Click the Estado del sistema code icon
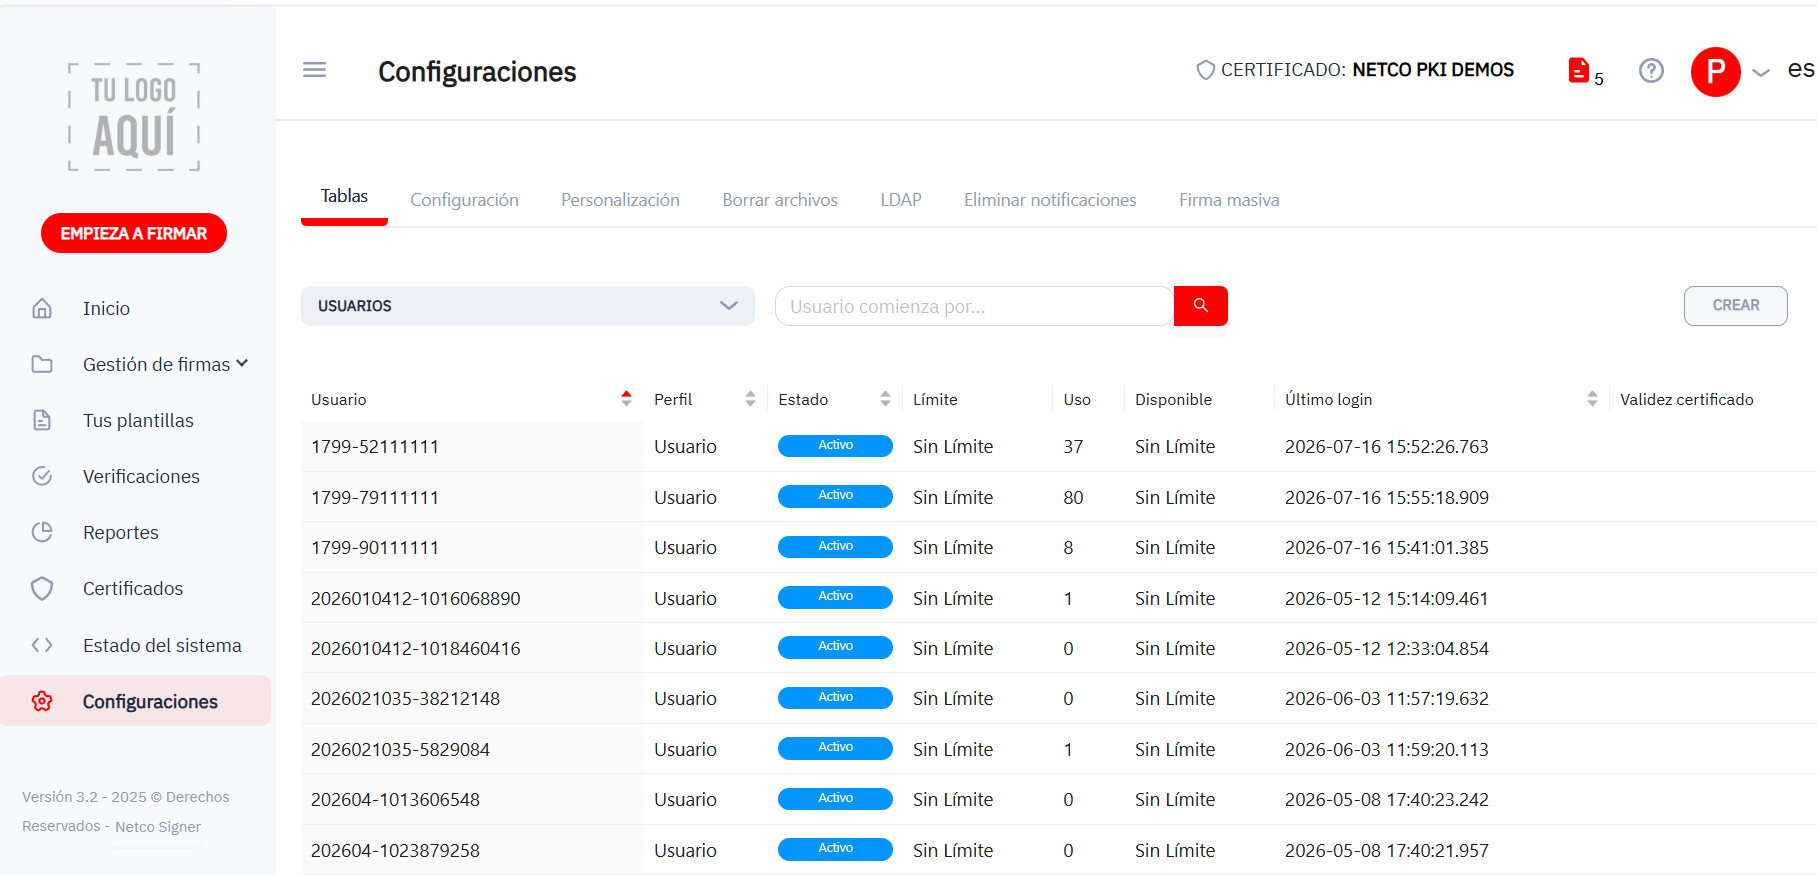The image size is (1817, 875). [x=42, y=645]
